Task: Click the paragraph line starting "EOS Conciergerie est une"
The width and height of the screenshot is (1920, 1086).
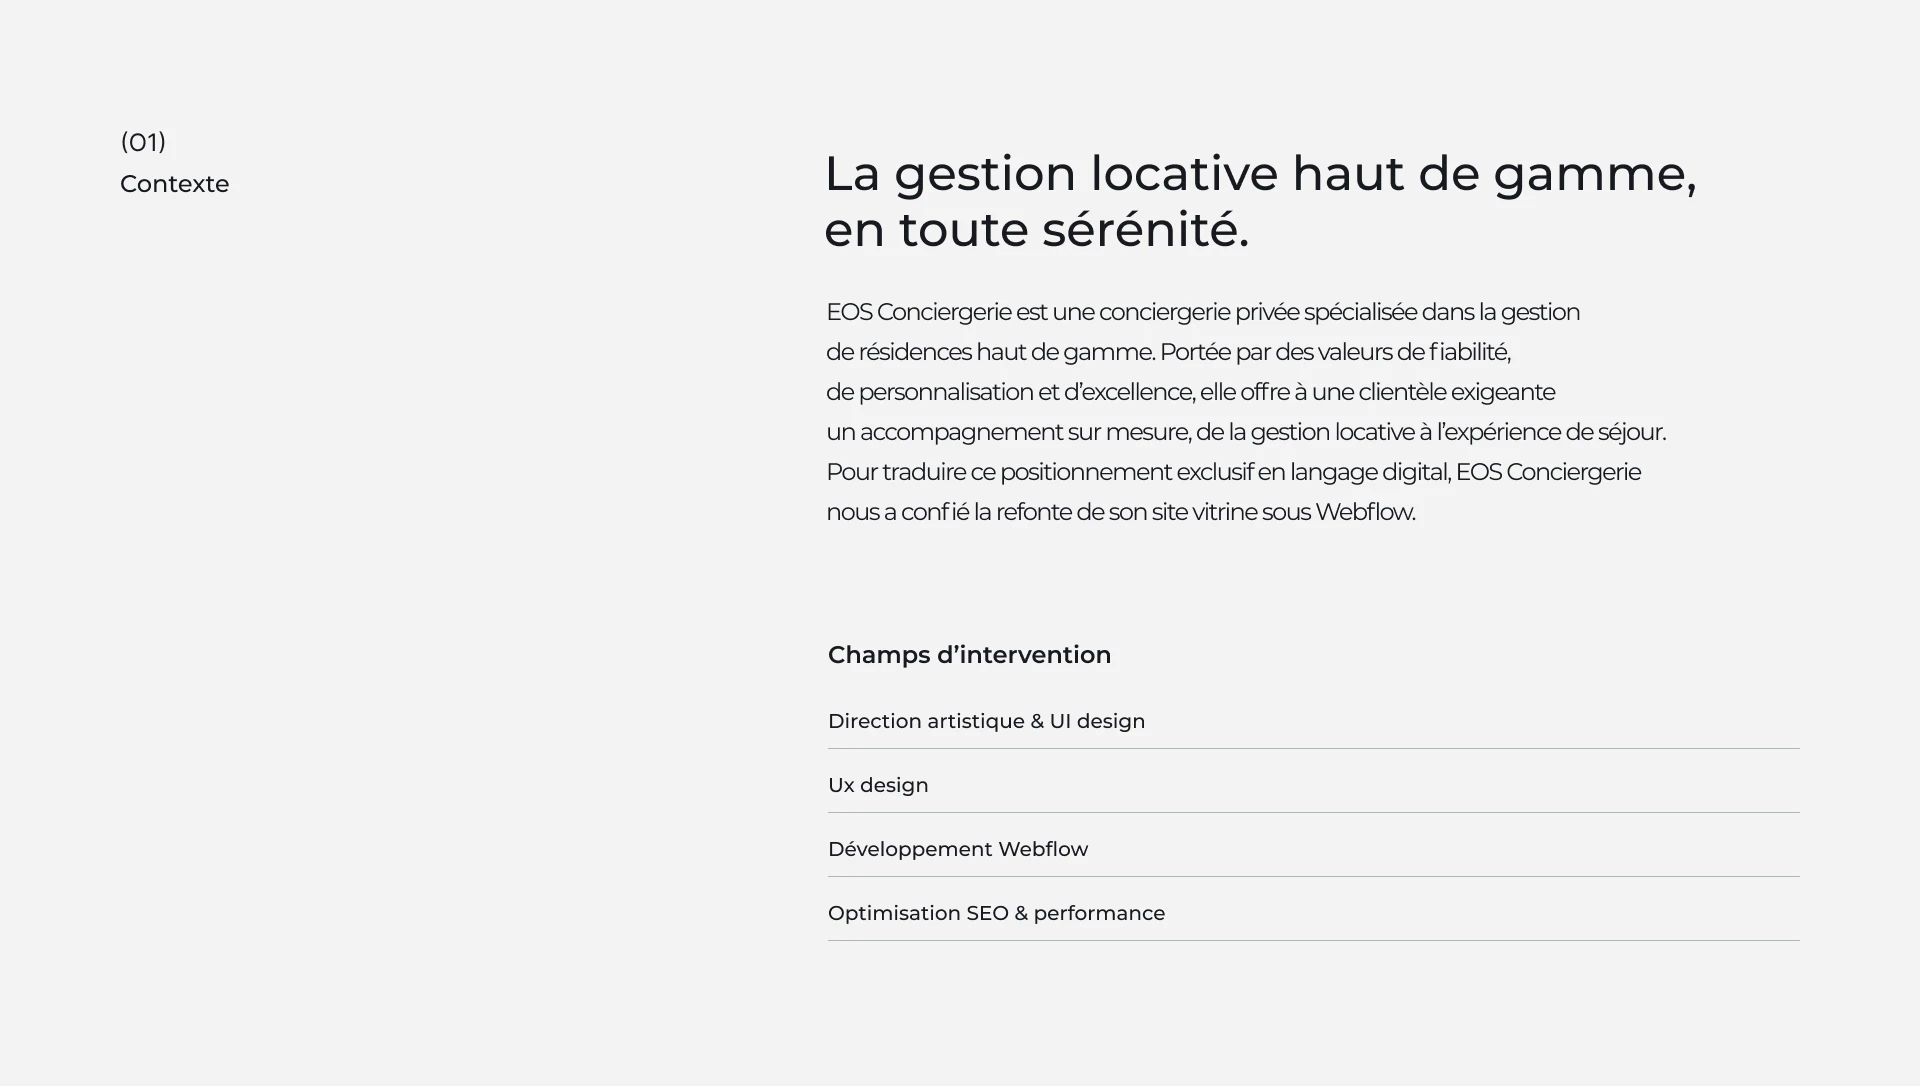Action: (1203, 312)
